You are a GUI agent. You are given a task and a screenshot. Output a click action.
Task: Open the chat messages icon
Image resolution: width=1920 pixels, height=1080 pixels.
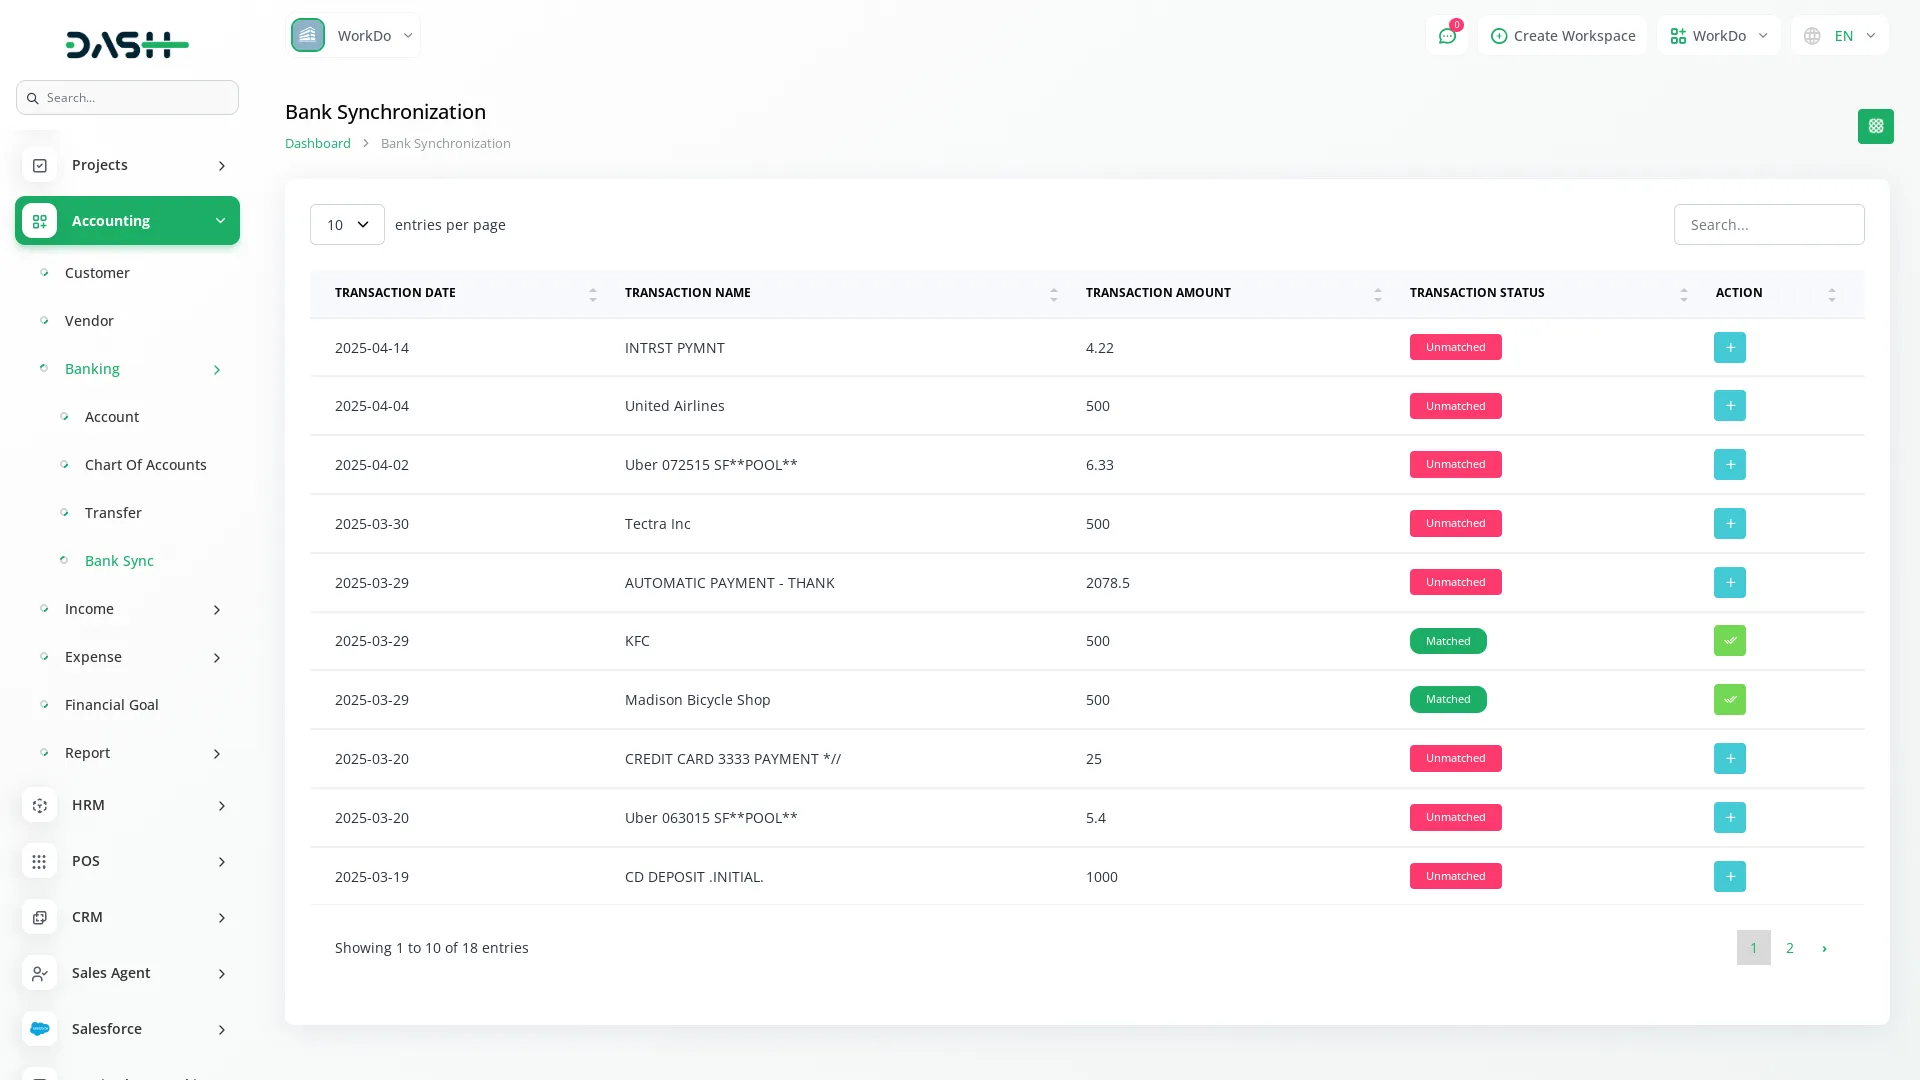coord(1447,36)
